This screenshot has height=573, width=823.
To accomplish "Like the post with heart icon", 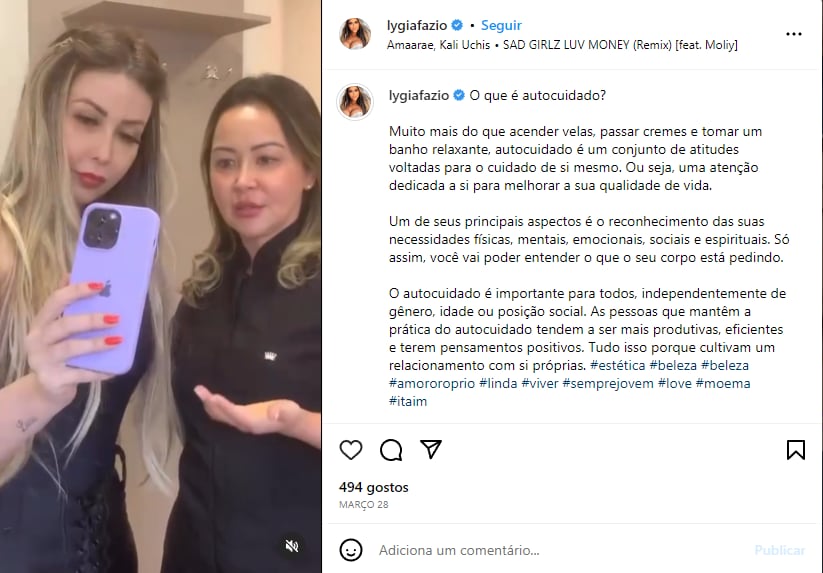I will [351, 450].
